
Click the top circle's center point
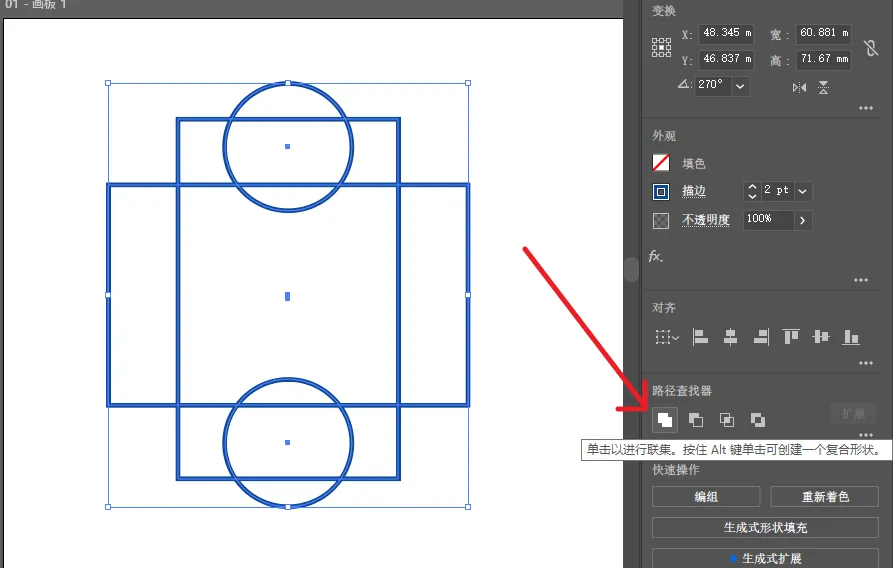pos(288,146)
